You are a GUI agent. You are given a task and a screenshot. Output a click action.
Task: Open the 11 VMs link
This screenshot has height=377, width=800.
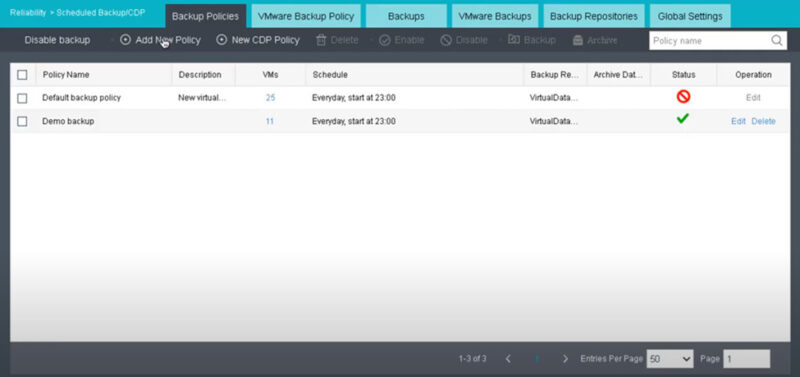pyautogui.click(x=270, y=121)
